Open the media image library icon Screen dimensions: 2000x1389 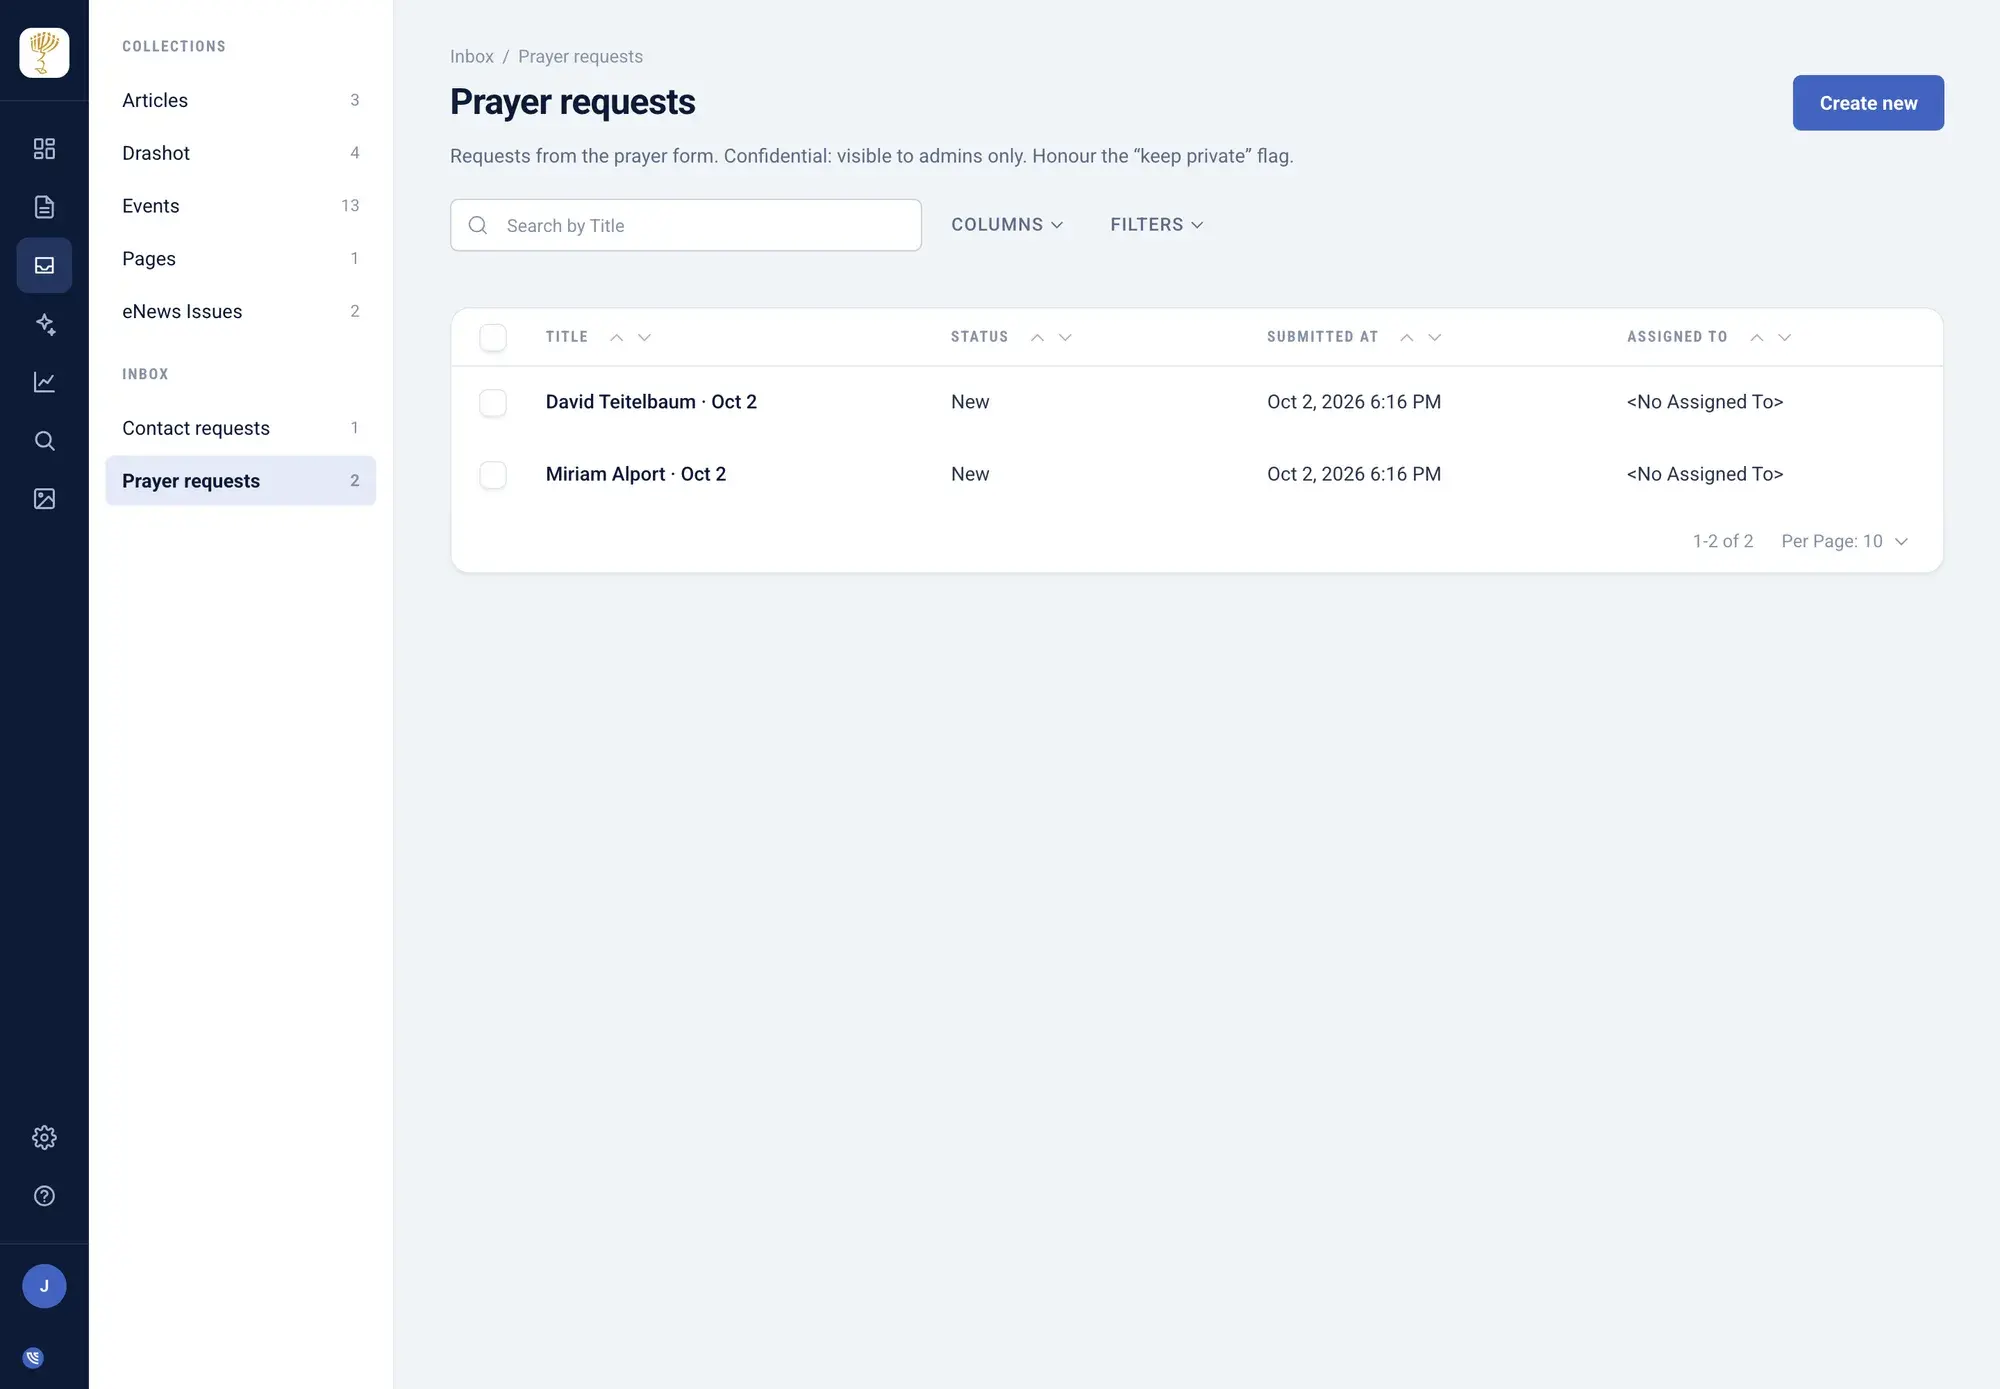coord(44,499)
